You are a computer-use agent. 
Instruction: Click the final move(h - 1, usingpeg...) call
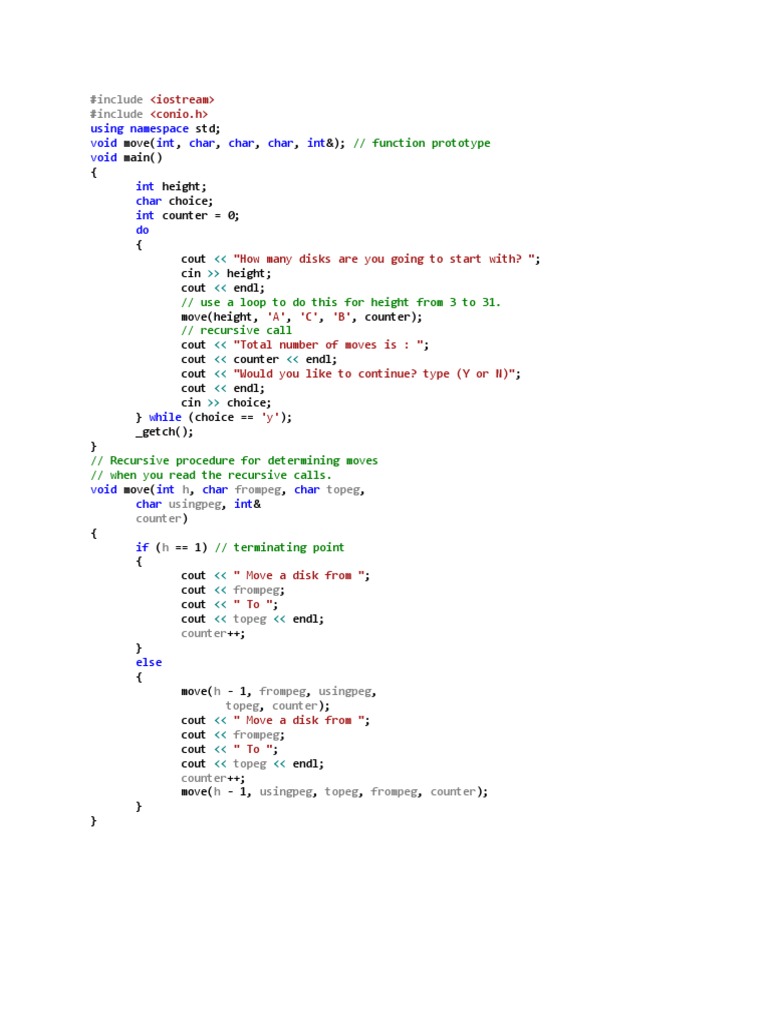pos(334,792)
